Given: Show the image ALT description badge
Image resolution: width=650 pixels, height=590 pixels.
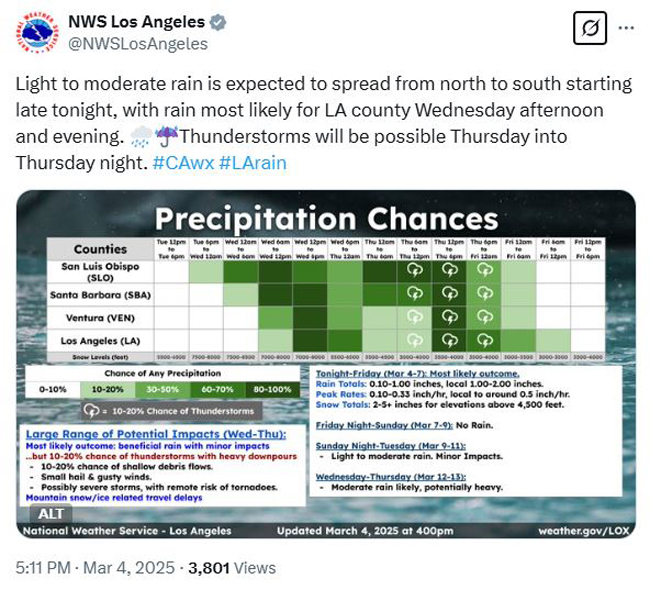Looking at the screenshot, I should (x=51, y=514).
